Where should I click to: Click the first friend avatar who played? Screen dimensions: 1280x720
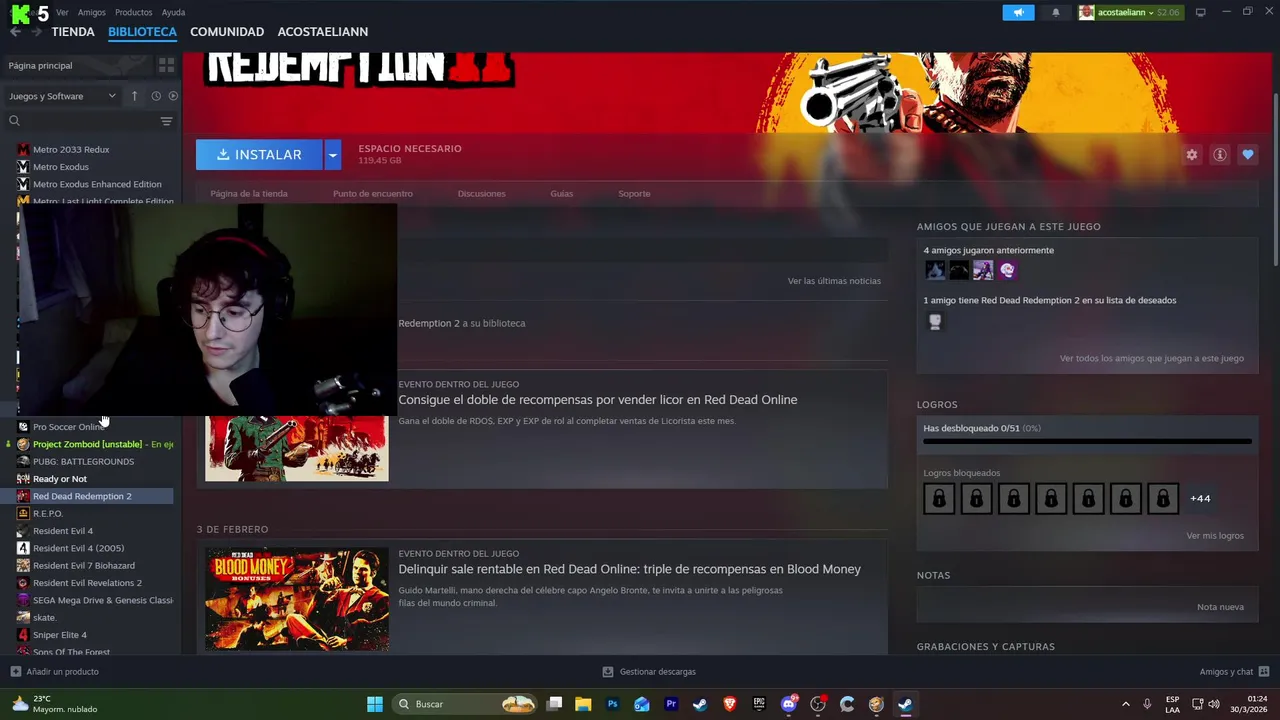[935, 270]
